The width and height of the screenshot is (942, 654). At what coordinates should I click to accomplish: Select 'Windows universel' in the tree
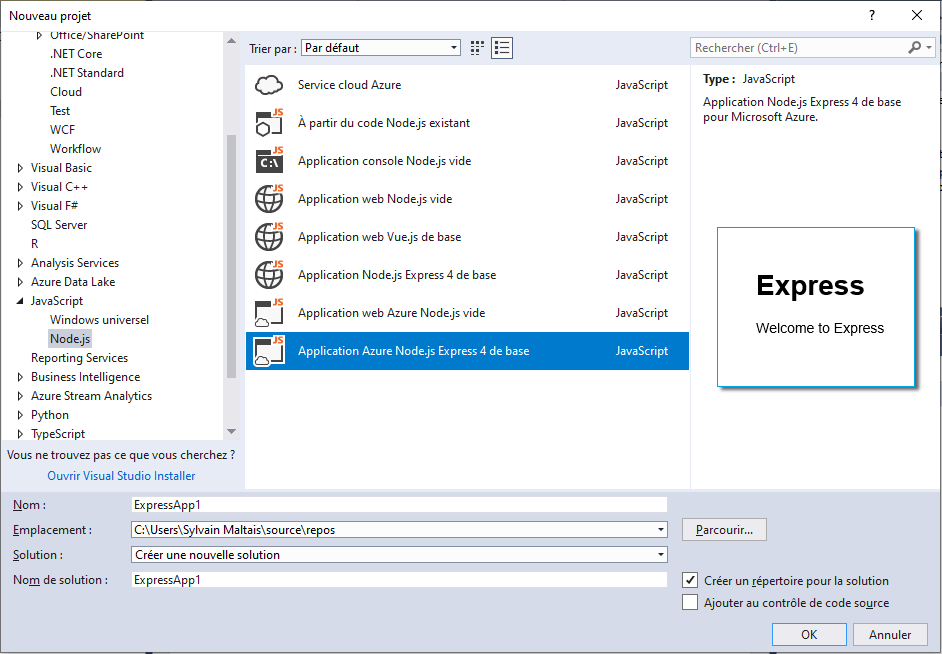99,320
